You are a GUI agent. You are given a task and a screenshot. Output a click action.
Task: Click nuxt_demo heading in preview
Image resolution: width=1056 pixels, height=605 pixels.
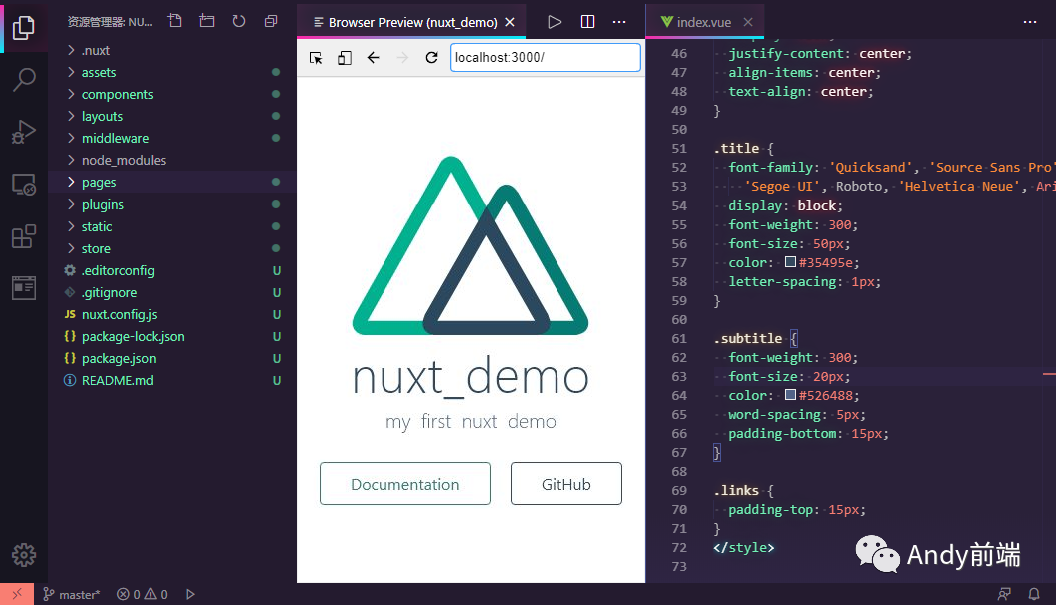pyautogui.click(x=471, y=379)
